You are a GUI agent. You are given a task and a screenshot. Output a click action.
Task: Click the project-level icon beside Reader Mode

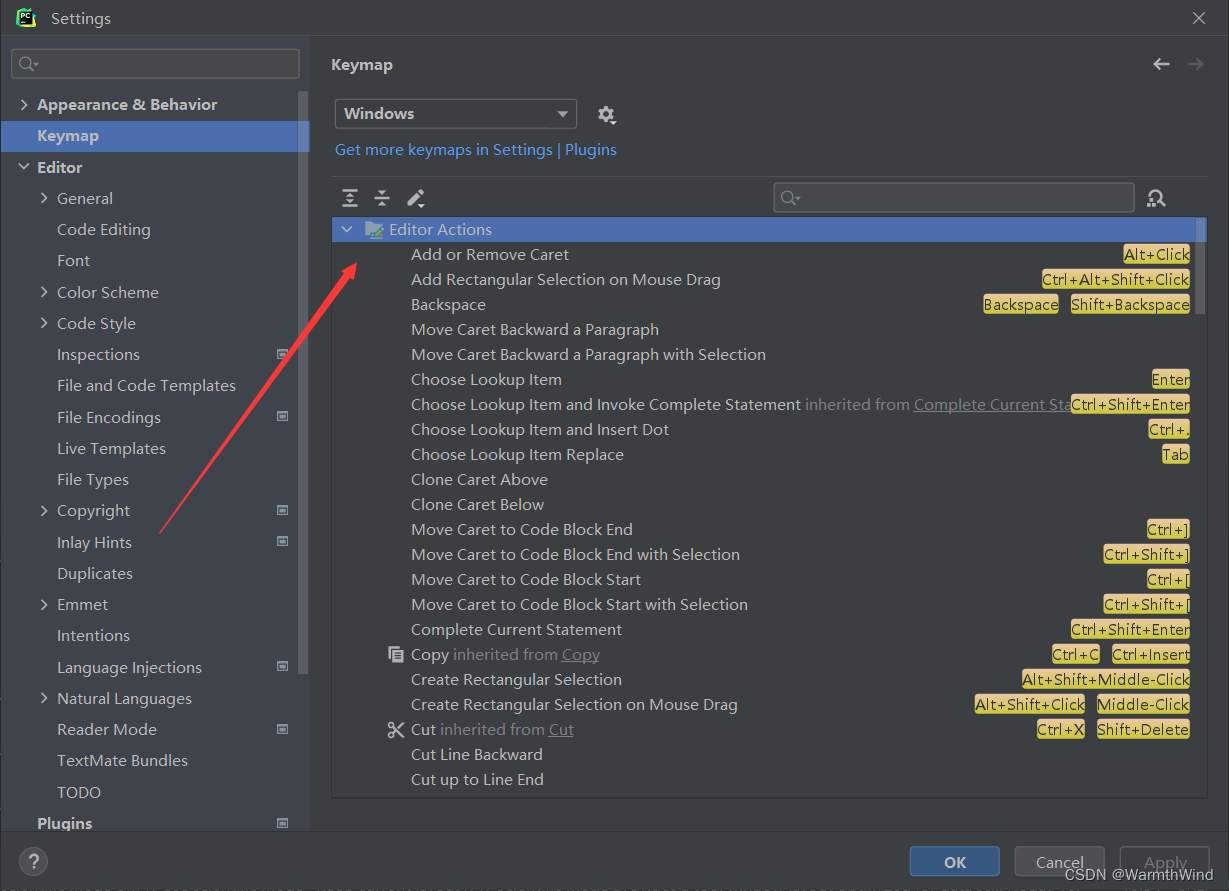282,729
